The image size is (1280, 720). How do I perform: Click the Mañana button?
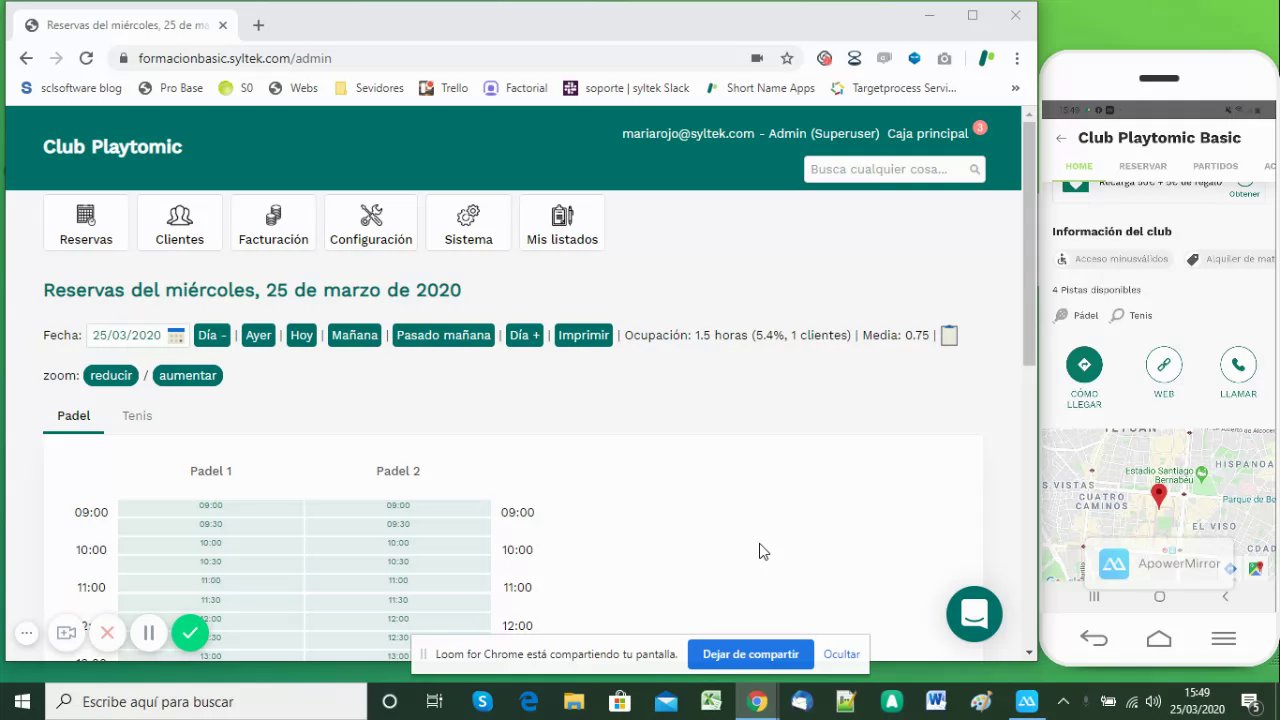tap(355, 336)
